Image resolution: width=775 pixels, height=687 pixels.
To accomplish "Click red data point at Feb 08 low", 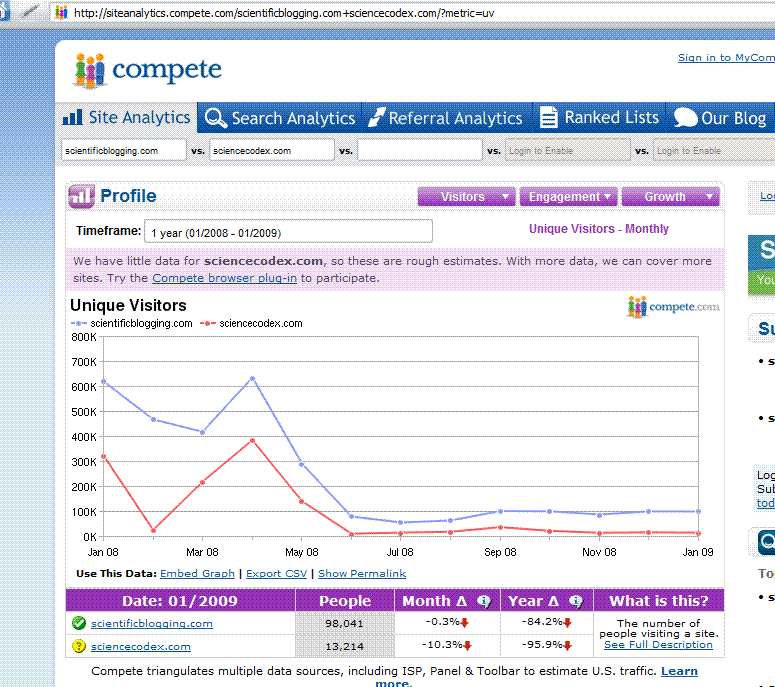I will [x=153, y=530].
